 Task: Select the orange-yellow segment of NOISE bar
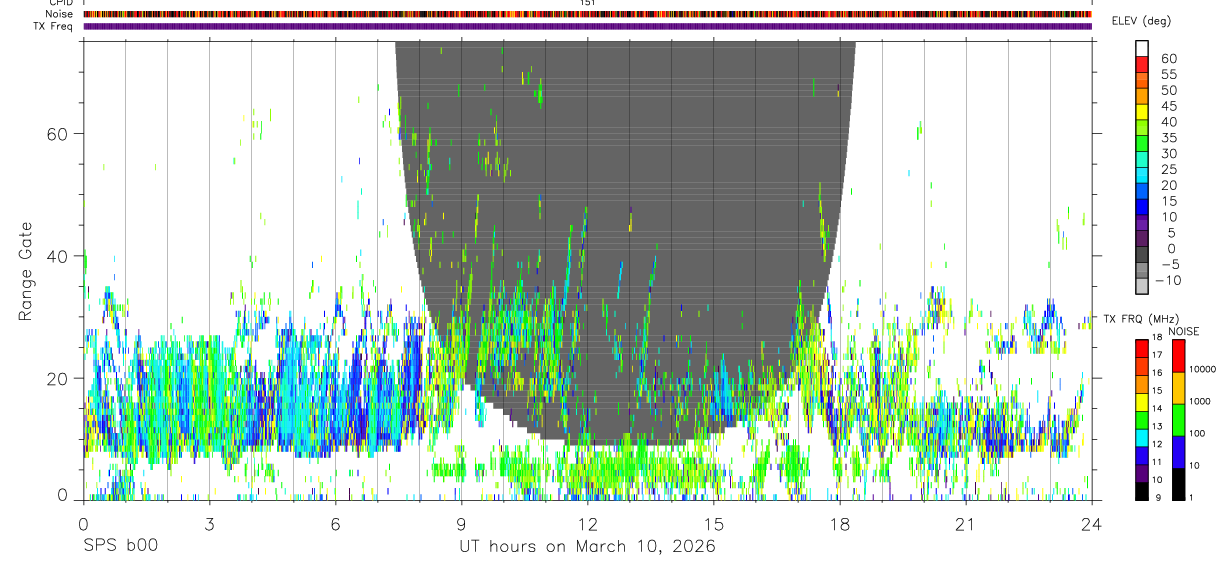pos(1178,388)
